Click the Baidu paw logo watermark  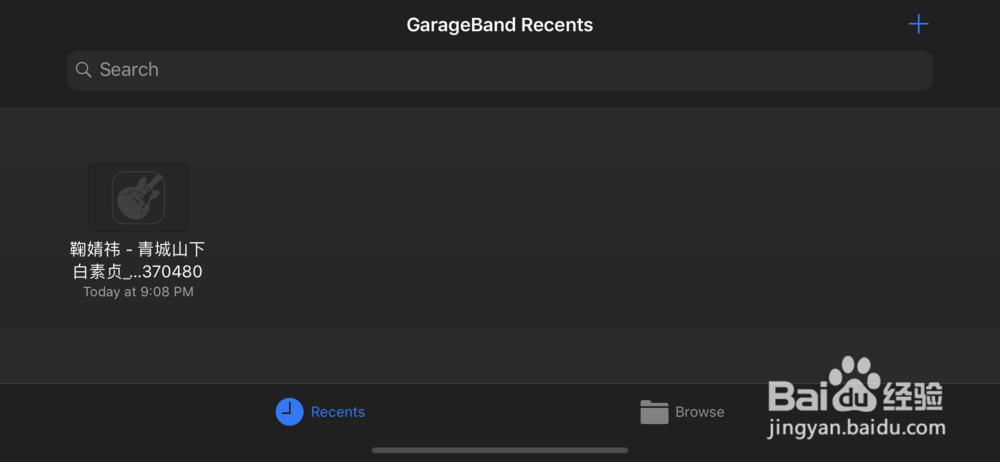click(x=854, y=384)
